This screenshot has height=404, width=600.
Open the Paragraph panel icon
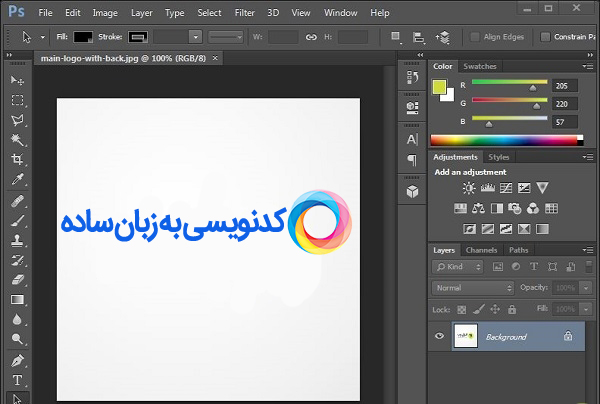point(412,160)
